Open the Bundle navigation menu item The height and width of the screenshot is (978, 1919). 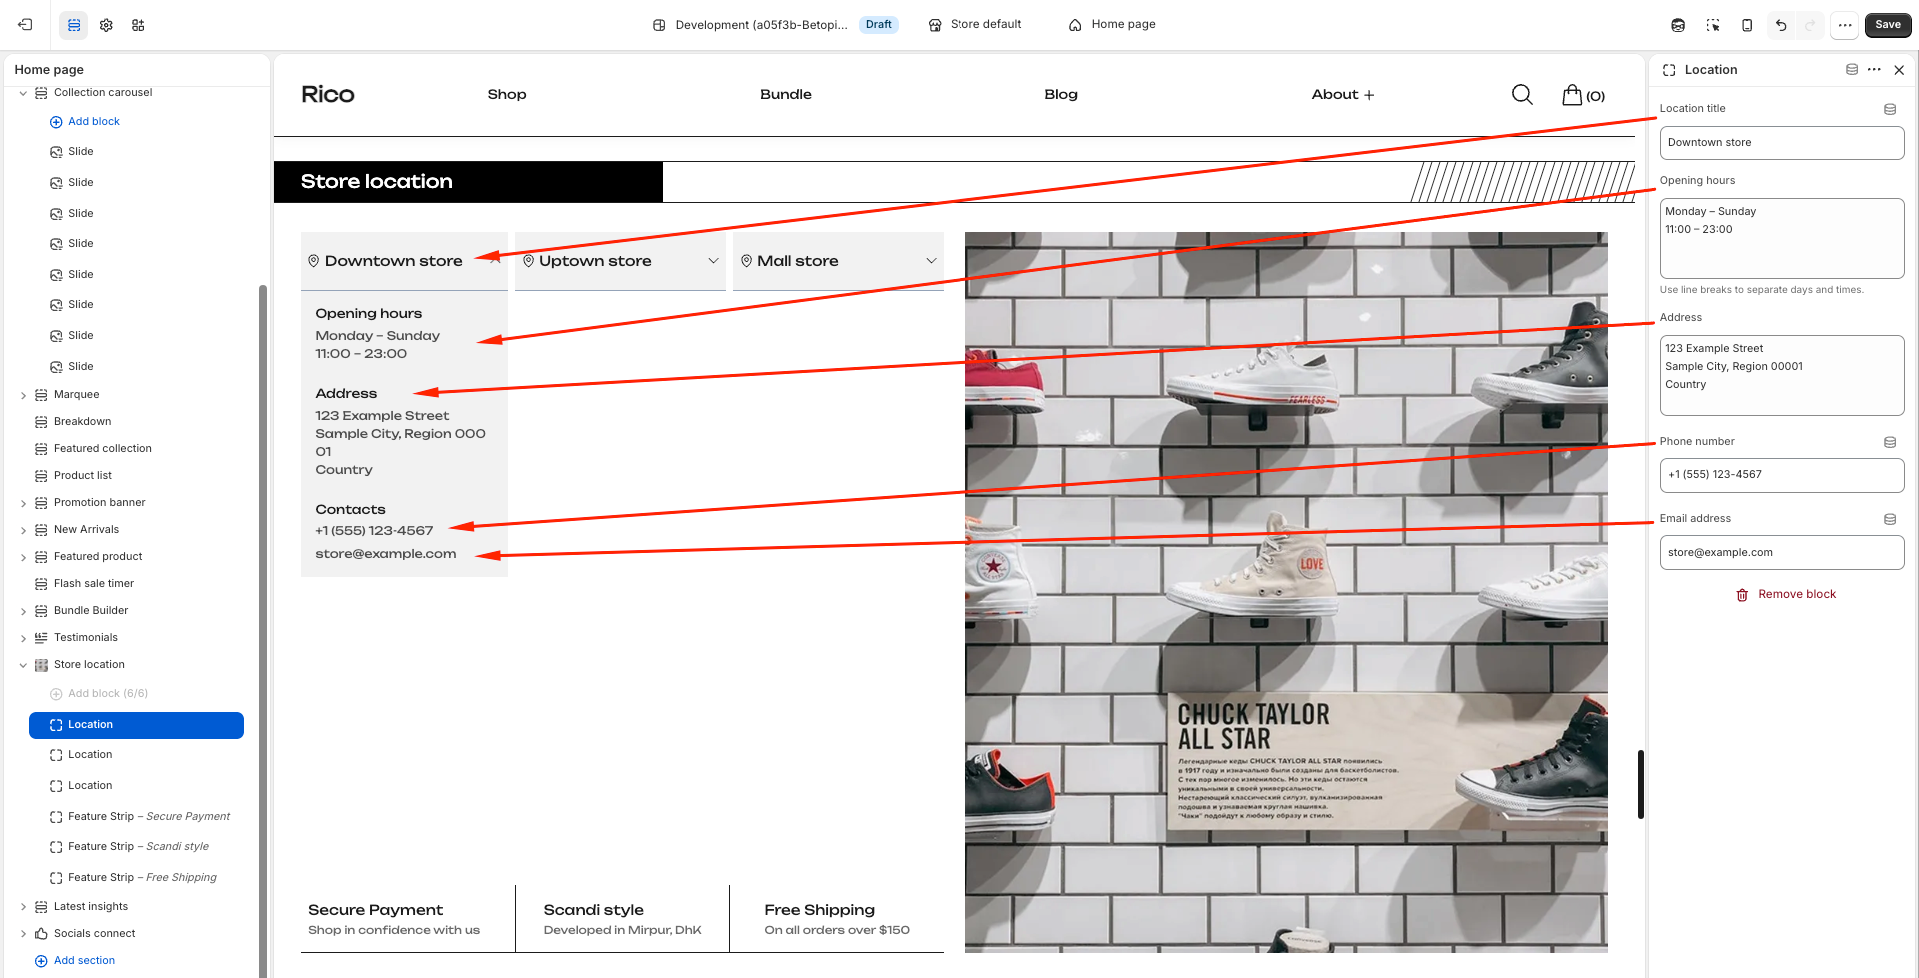(x=786, y=94)
